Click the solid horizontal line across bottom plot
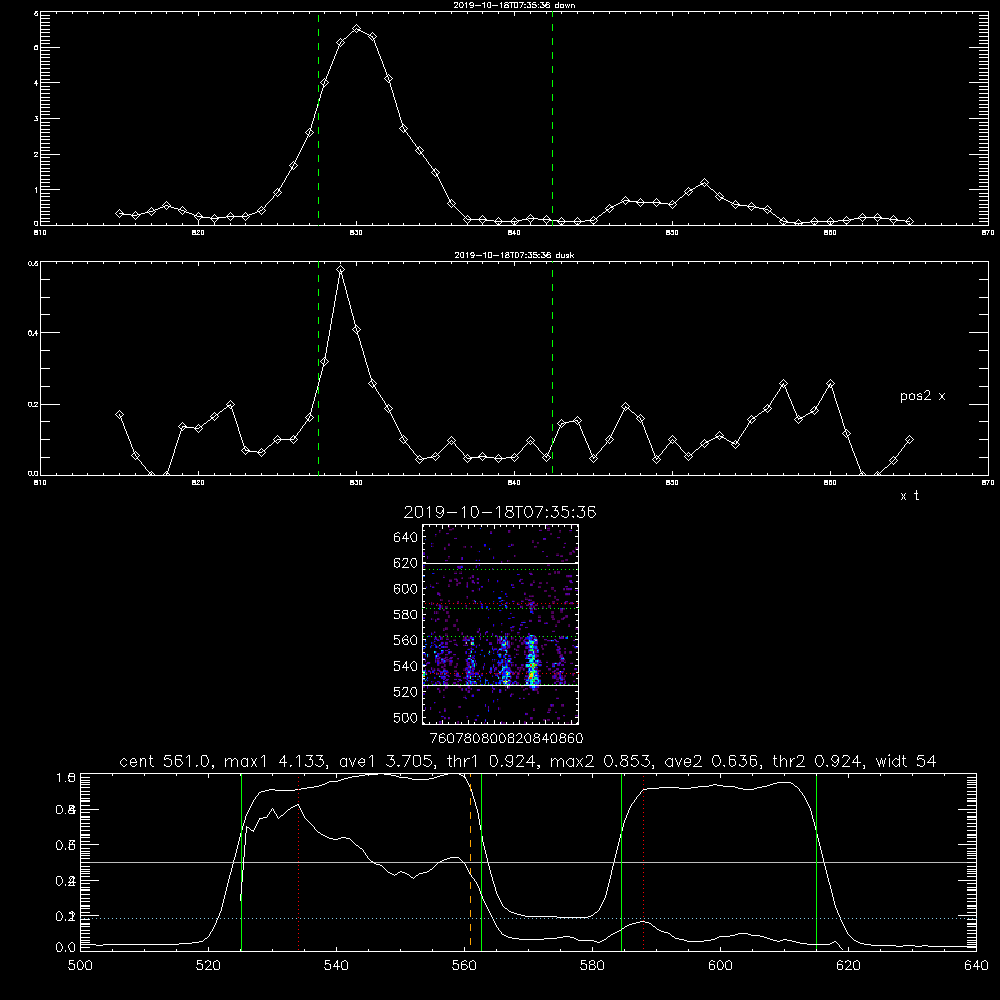The height and width of the screenshot is (1000, 1000). tap(528, 862)
